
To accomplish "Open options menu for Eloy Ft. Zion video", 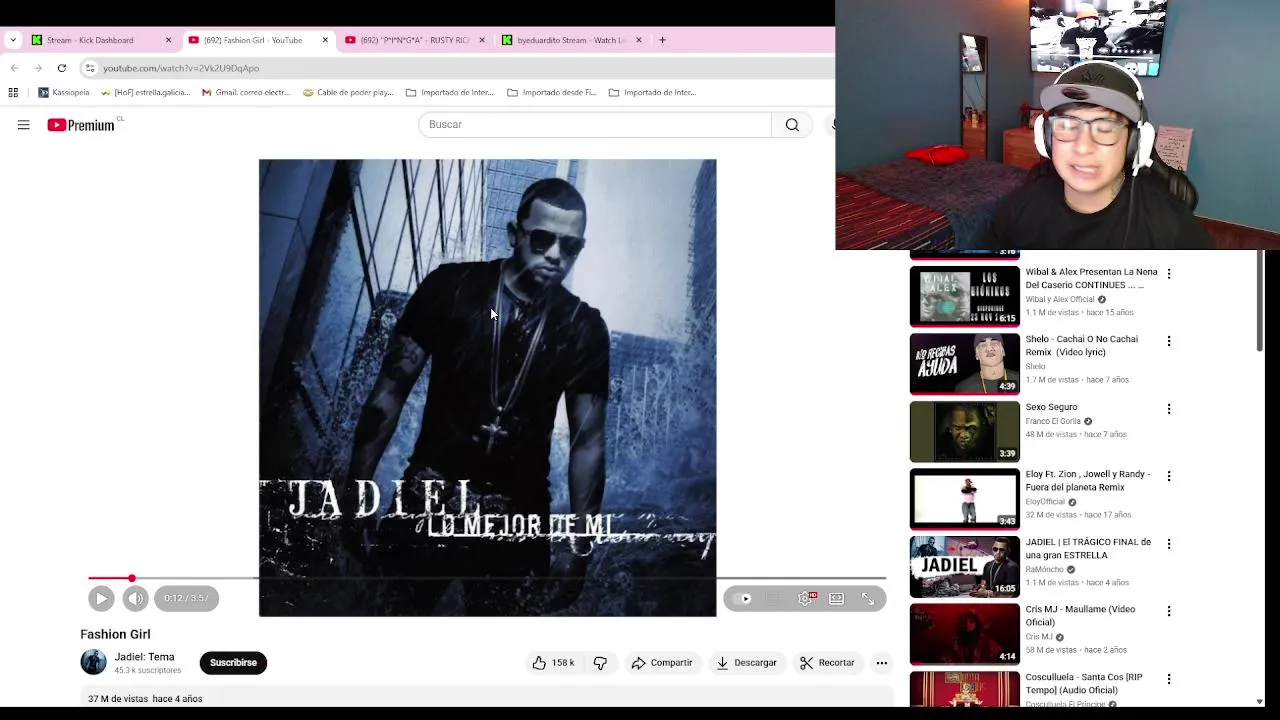I will pos(1169,476).
